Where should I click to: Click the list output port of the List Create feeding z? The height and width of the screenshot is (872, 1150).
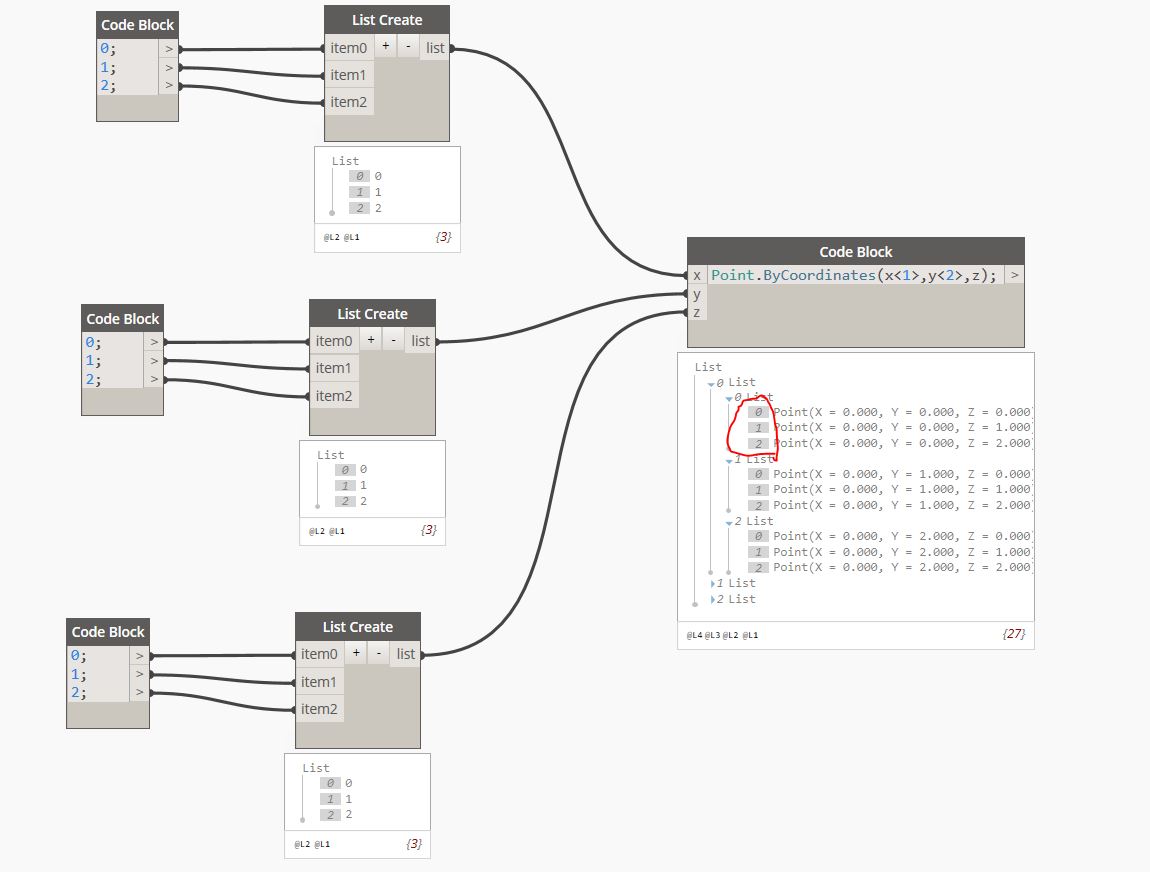point(406,654)
